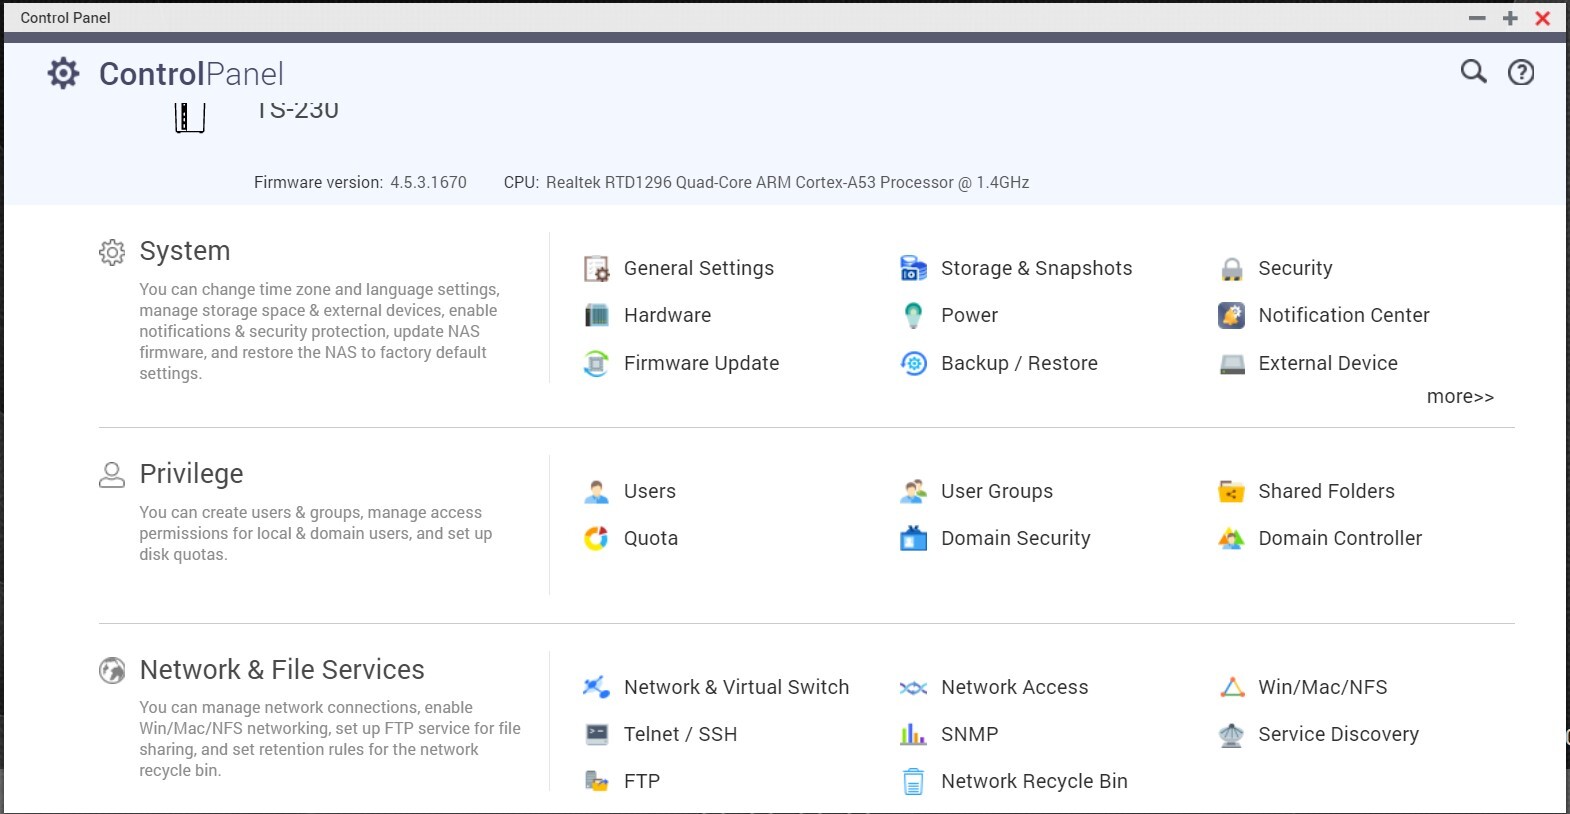Viewport: 1570px width, 814px height.
Task: Open Shared Folders icon
Action: (1232, 491)
